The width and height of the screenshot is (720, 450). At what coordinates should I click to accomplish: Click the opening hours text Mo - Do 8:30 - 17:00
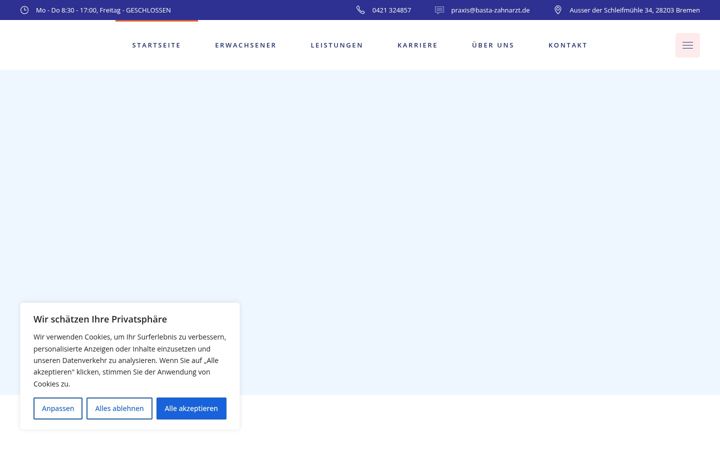point(103,10)
